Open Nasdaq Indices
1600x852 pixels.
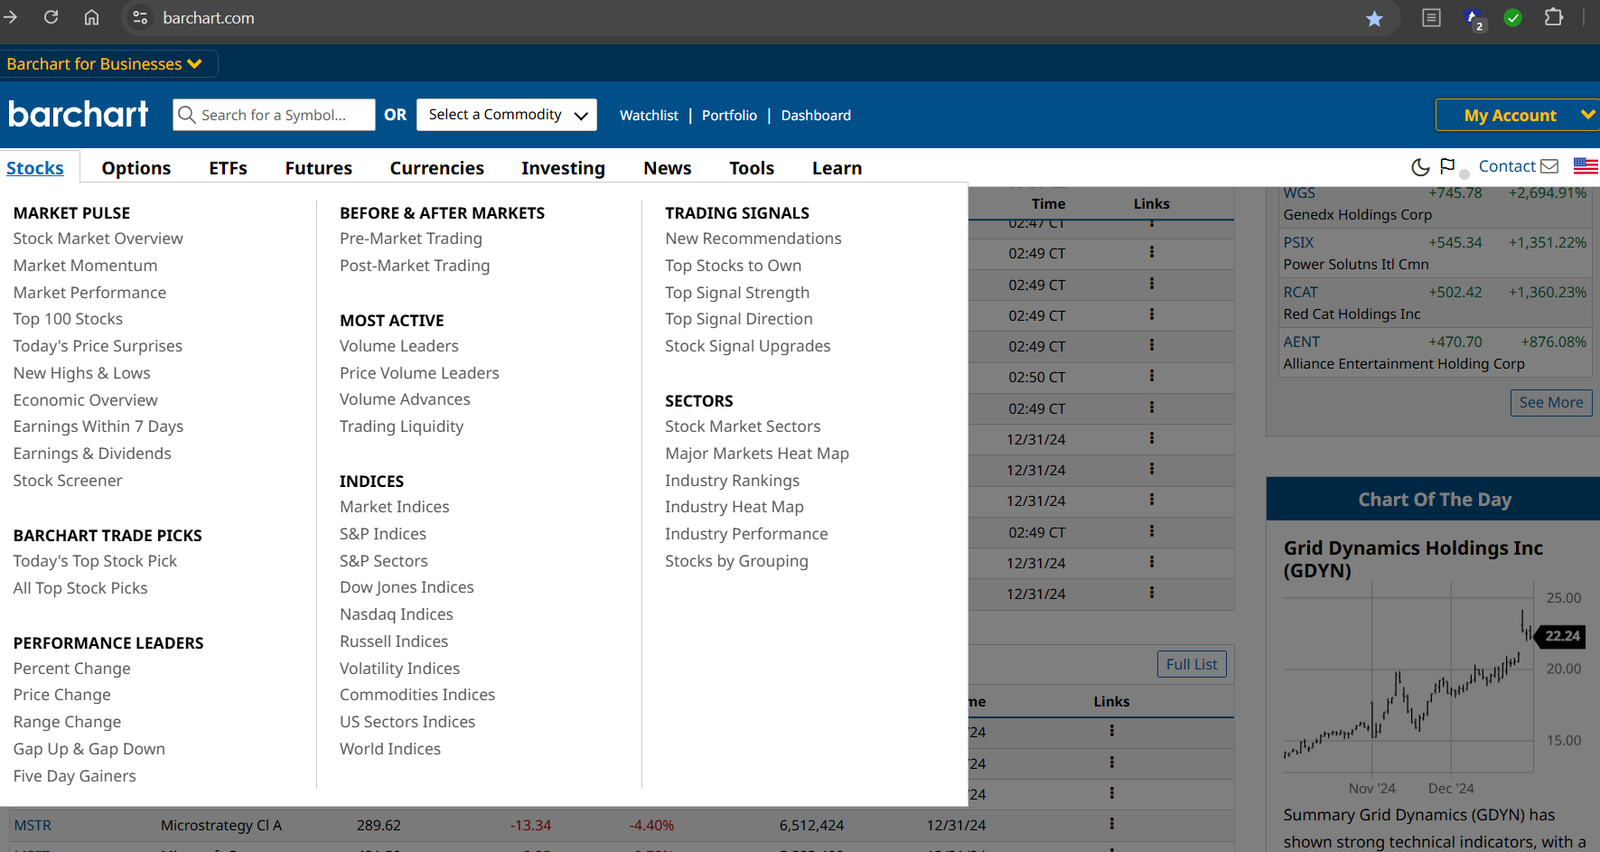[x=396, y=614]
